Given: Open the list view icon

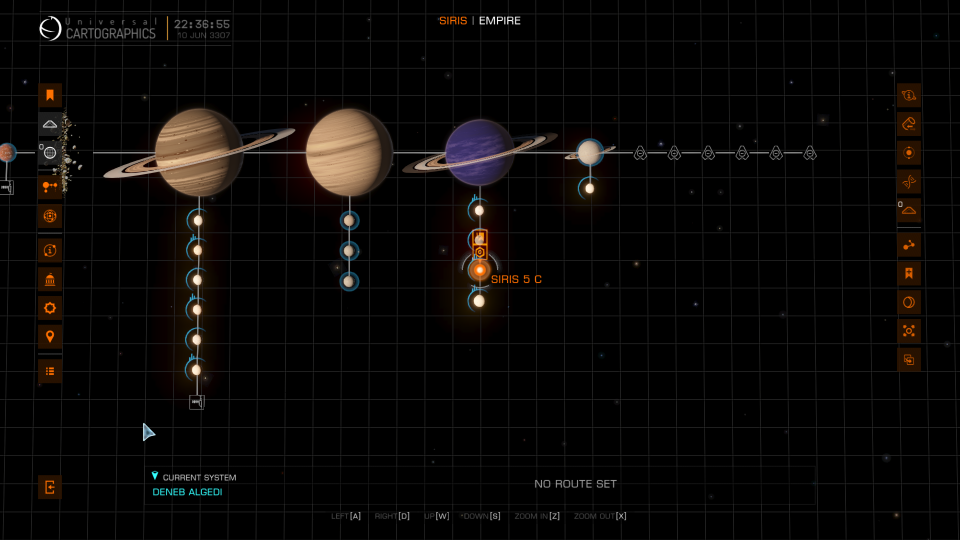Looking at the screenshot, I should pyautogui.click(x=50, y=371).
